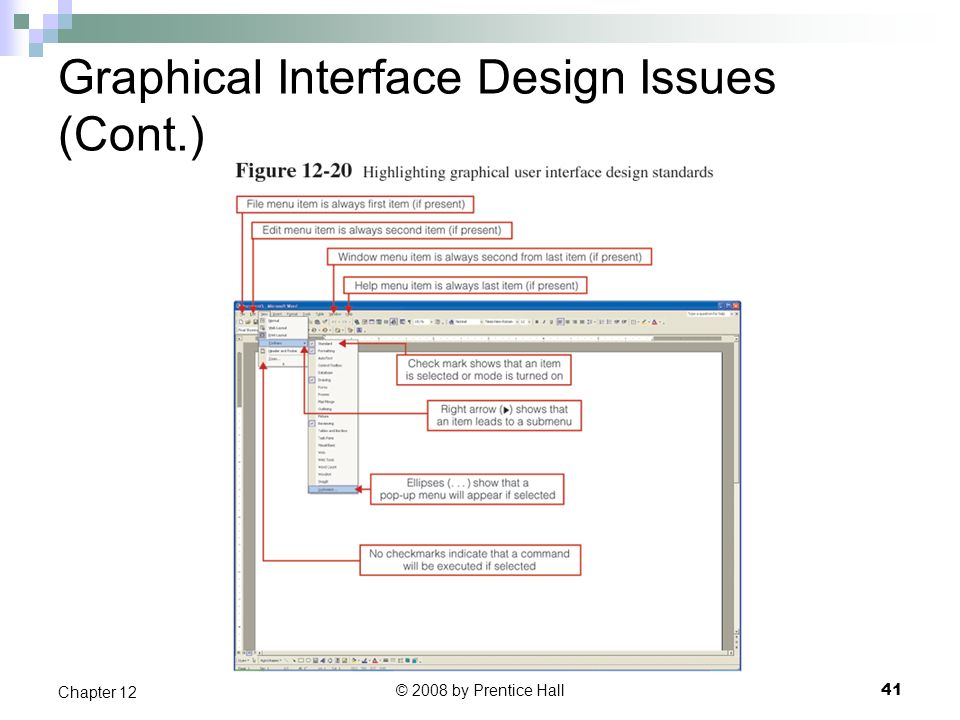Enable the Picture toolbar
Viewport: 960px width, 720px height.
click(333, 416)
